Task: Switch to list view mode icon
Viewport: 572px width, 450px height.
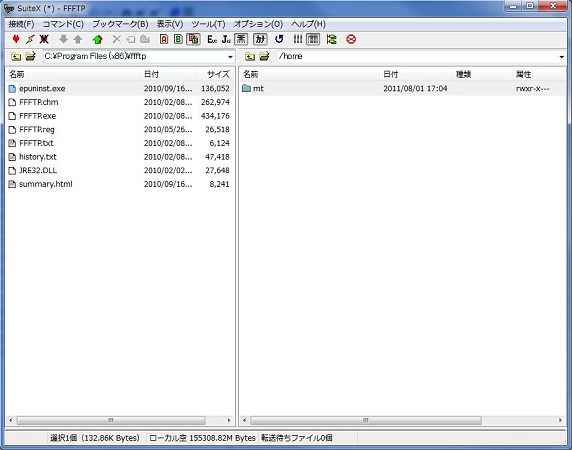Action: (298, 39)
